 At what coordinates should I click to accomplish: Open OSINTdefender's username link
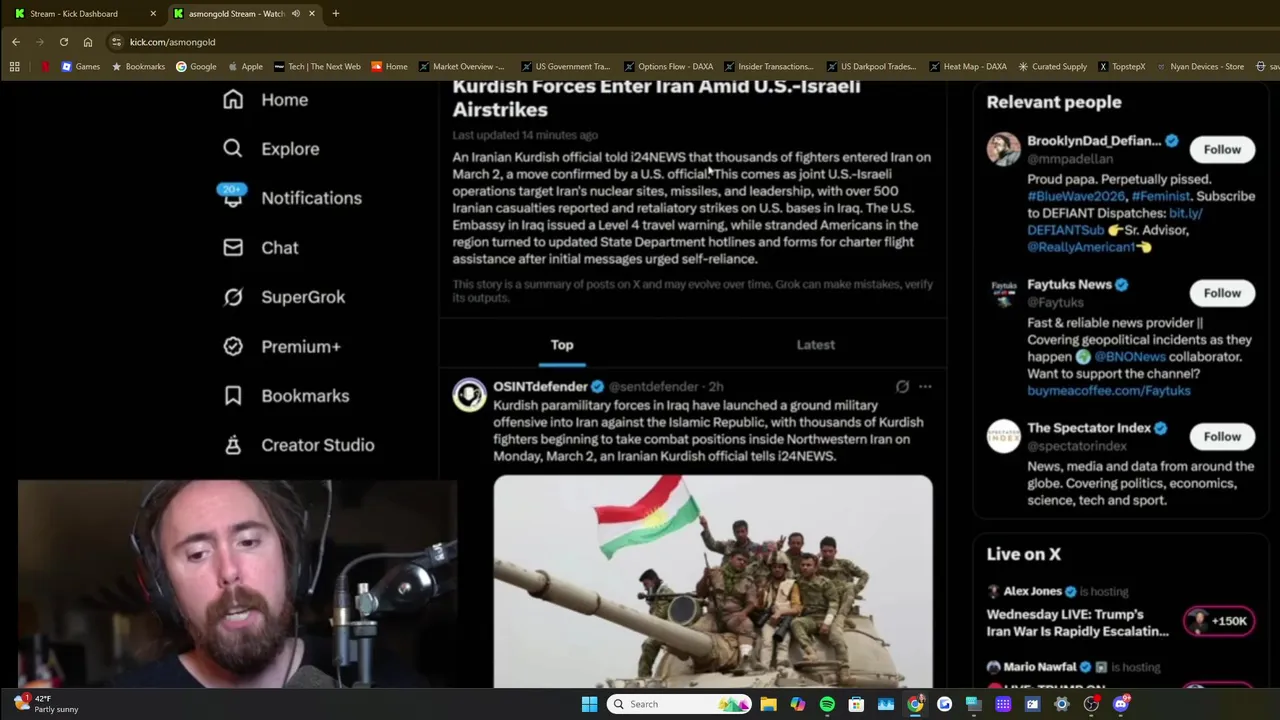pos(653,386)
